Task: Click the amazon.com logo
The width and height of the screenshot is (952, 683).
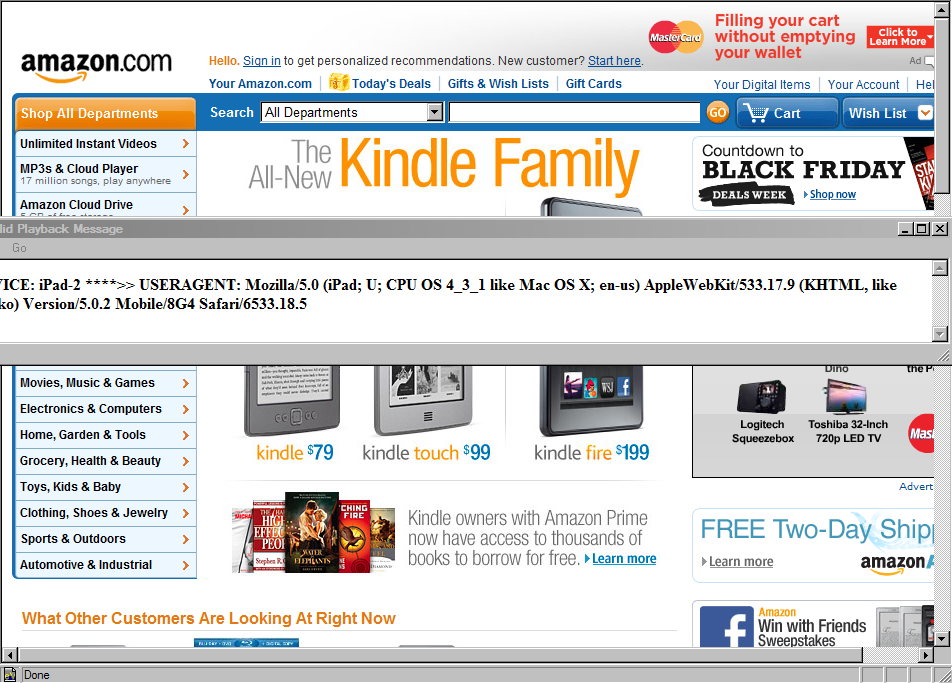Action: pyautogui.click(x=97, y=66)
